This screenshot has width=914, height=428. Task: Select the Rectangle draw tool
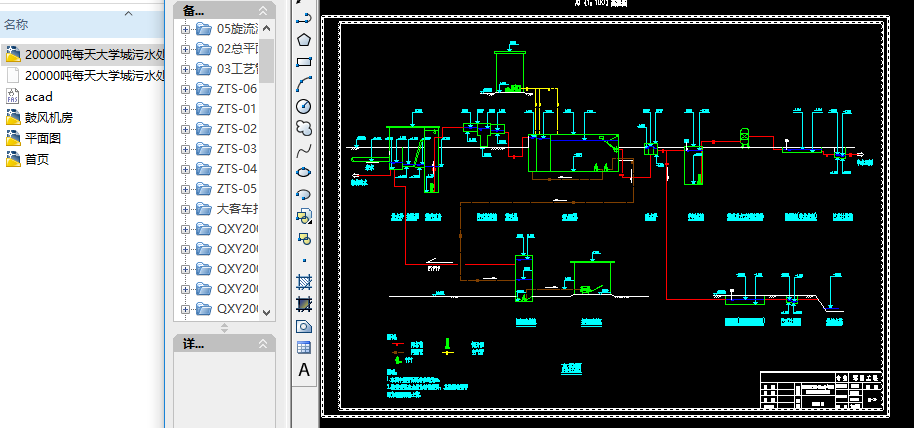pos(304,62)
